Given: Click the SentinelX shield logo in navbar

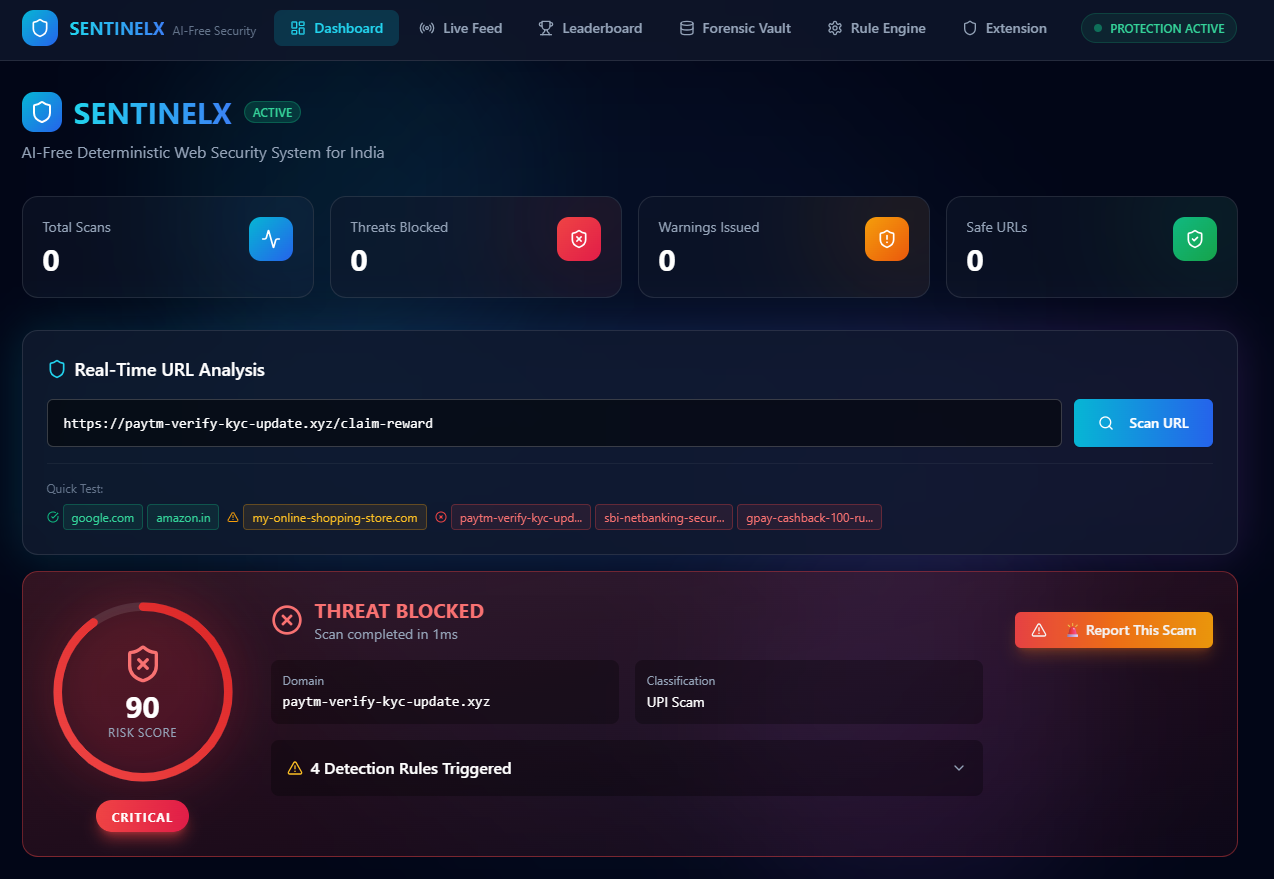Looking at the screenshot, I should tap(40, 28).
